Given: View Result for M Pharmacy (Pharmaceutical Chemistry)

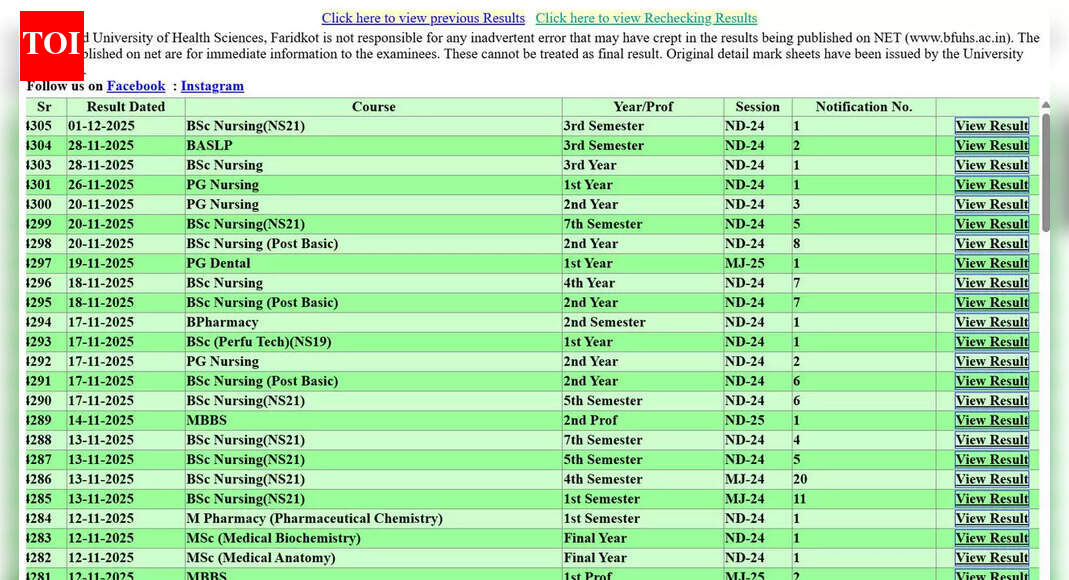Looking at the screenshot, I should click(x=991, y=518).
